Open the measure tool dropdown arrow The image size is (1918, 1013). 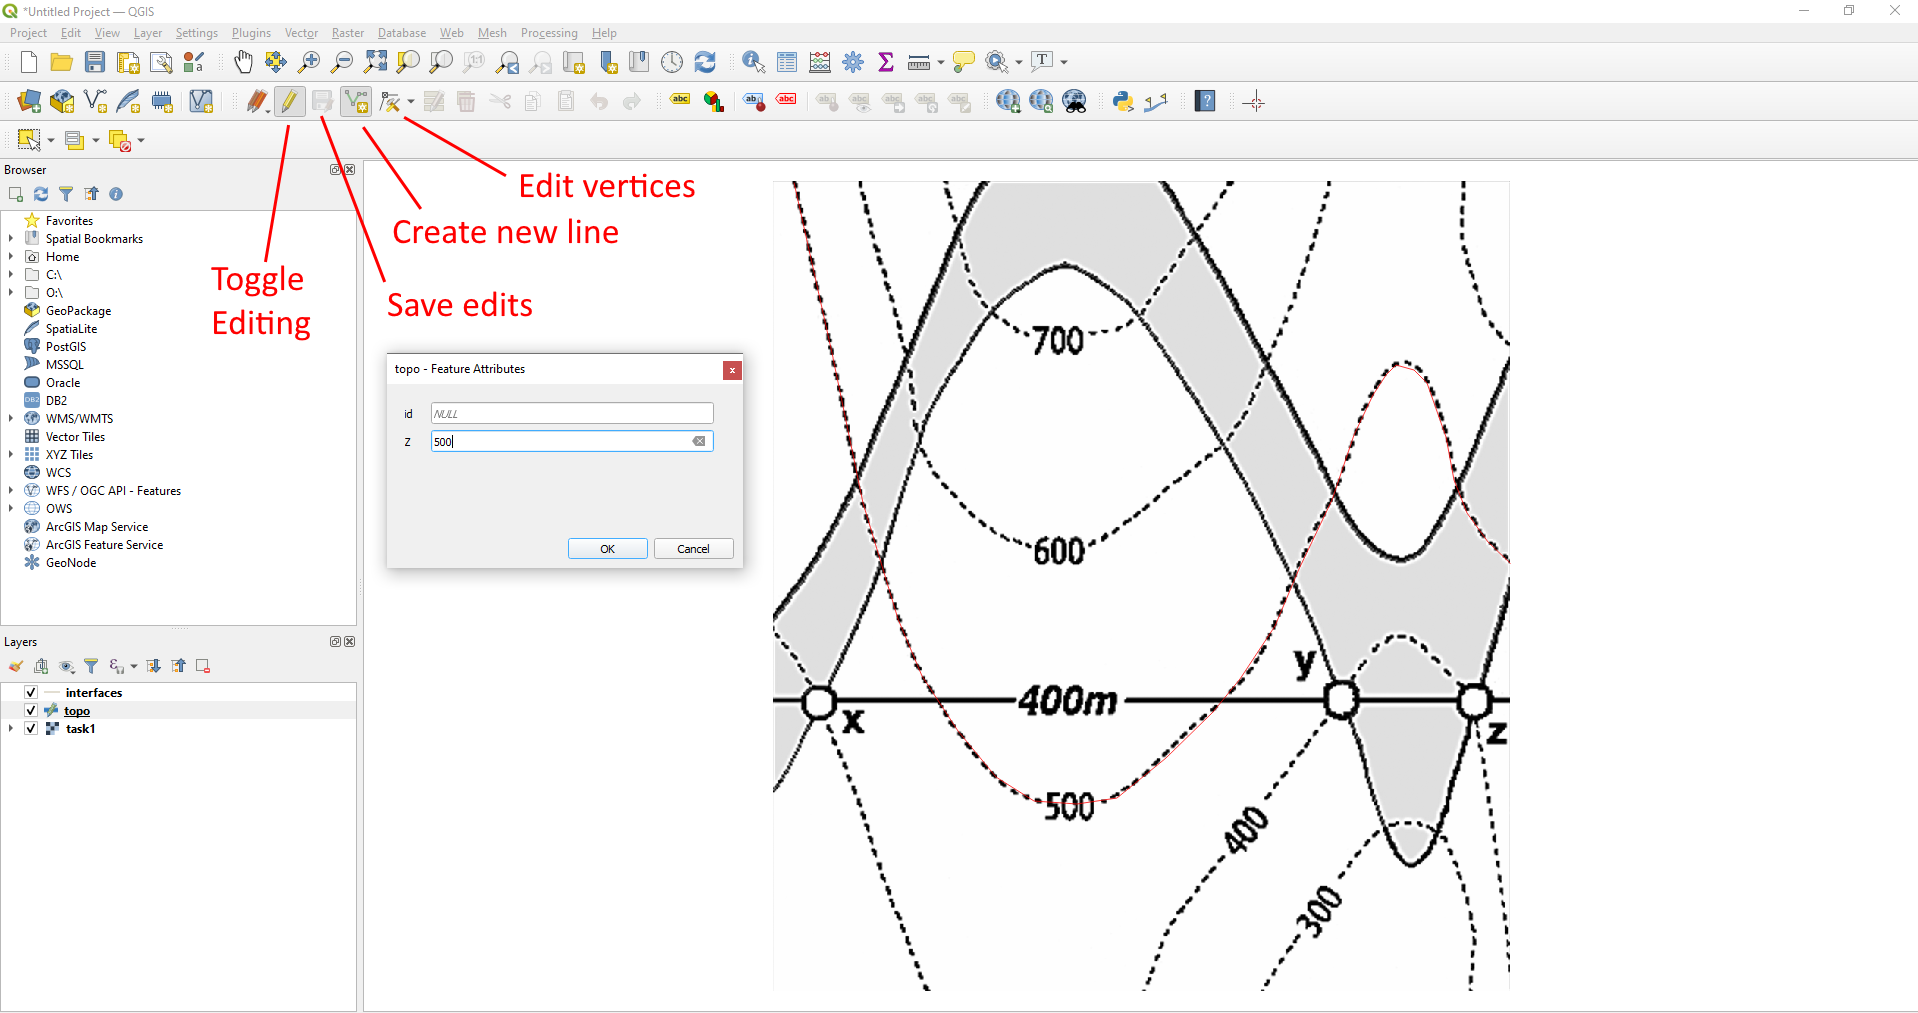pyautogui.click(x=941, y=62)
